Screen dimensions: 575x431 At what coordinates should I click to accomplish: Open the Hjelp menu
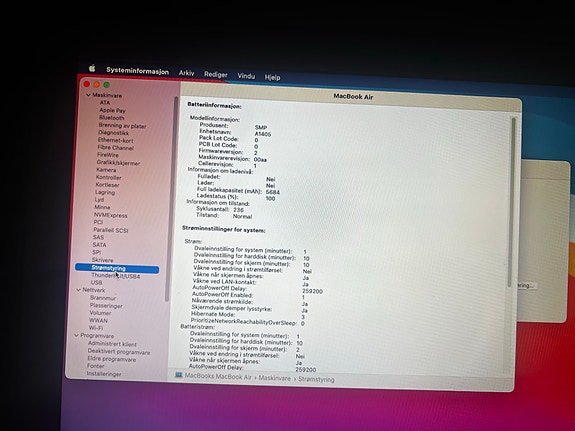coord(272,77)
